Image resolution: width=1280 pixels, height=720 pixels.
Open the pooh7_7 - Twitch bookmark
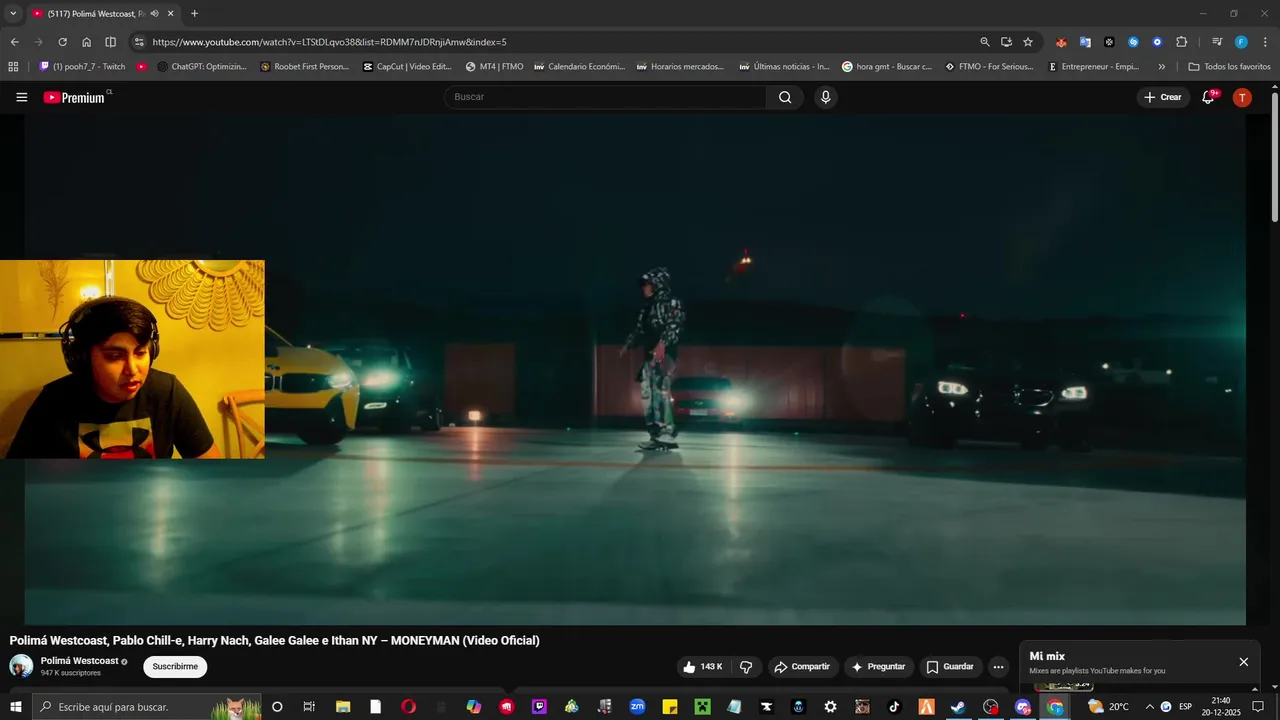coord(82,67)
